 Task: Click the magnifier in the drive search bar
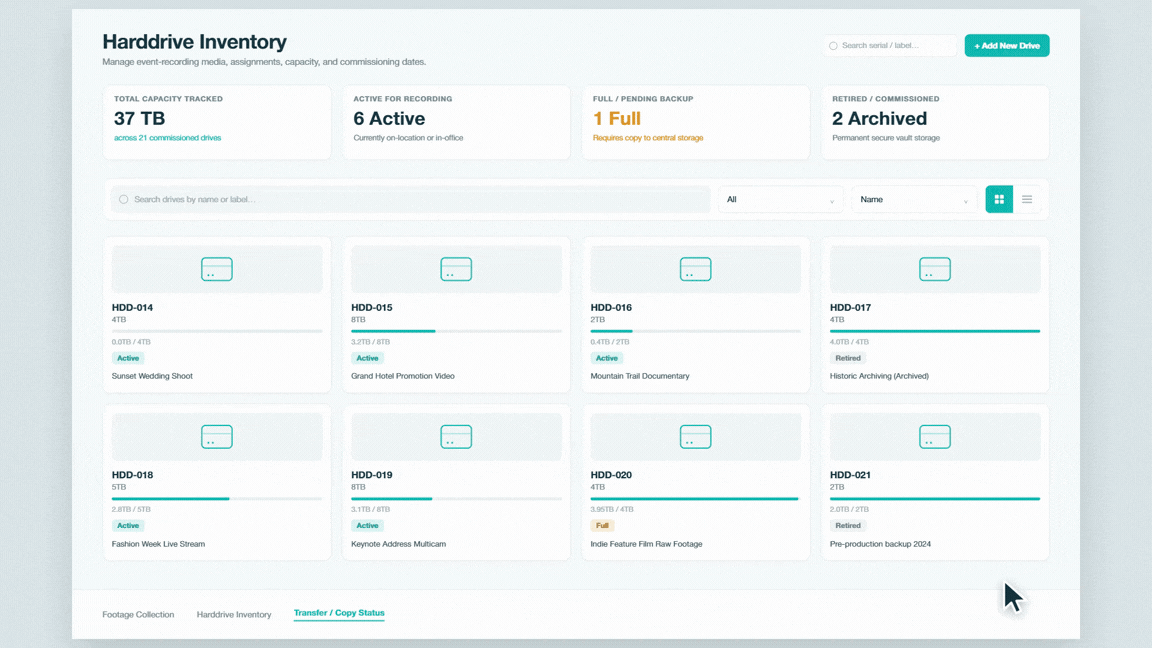[x=123, y=199]
